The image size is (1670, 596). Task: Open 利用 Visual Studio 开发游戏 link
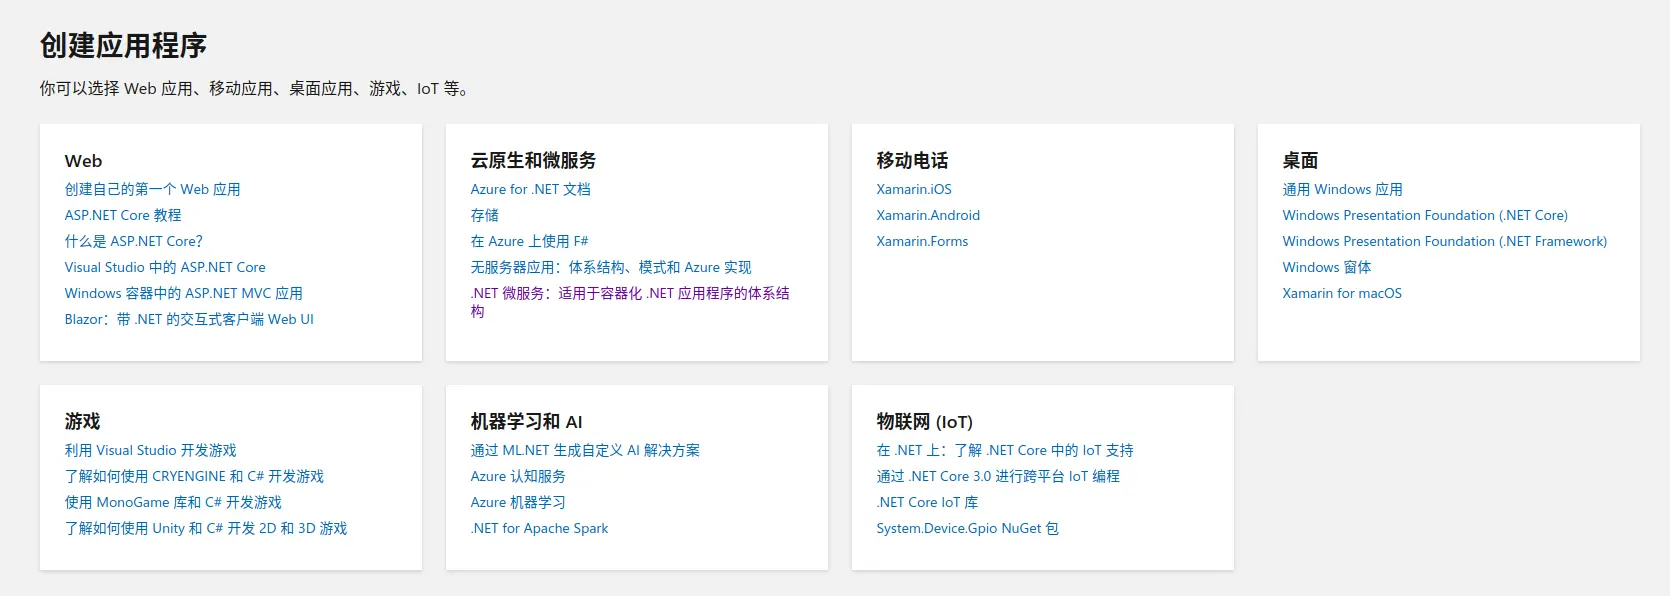click(151, 450)
